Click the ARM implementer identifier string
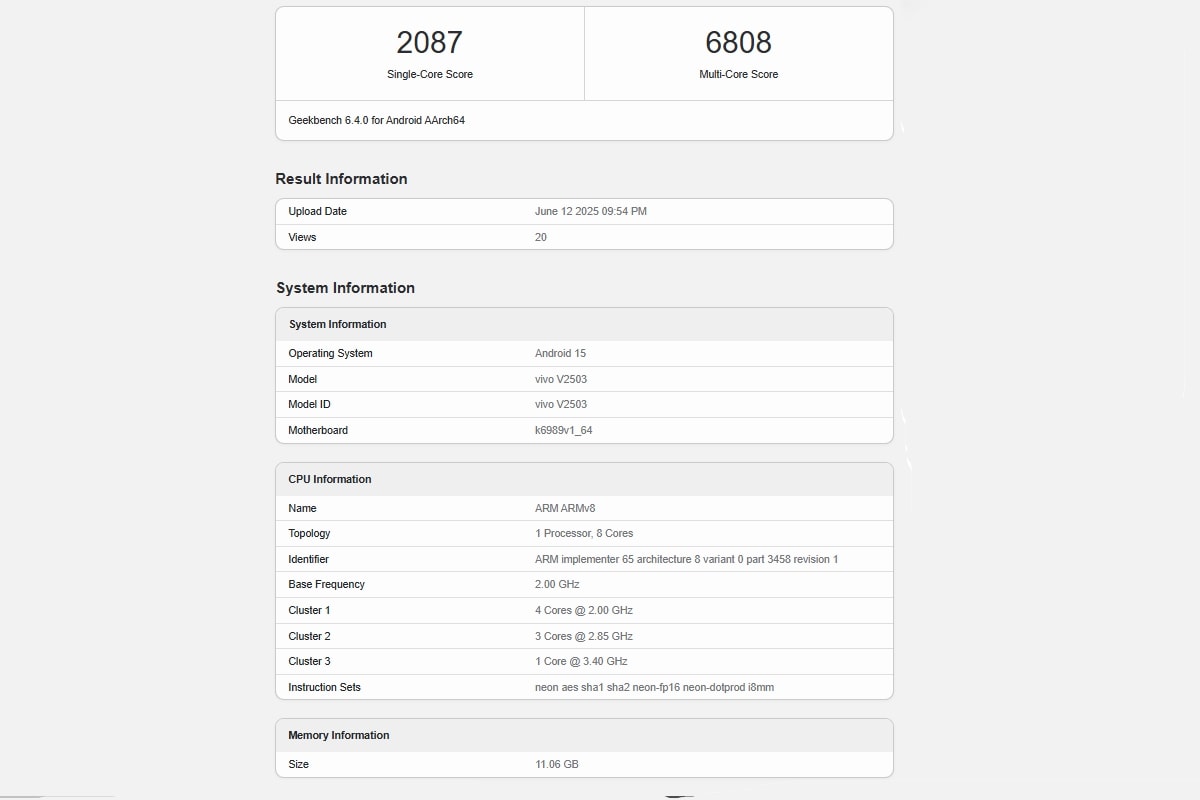This screenshot has height=800, width=1200. 686,559
